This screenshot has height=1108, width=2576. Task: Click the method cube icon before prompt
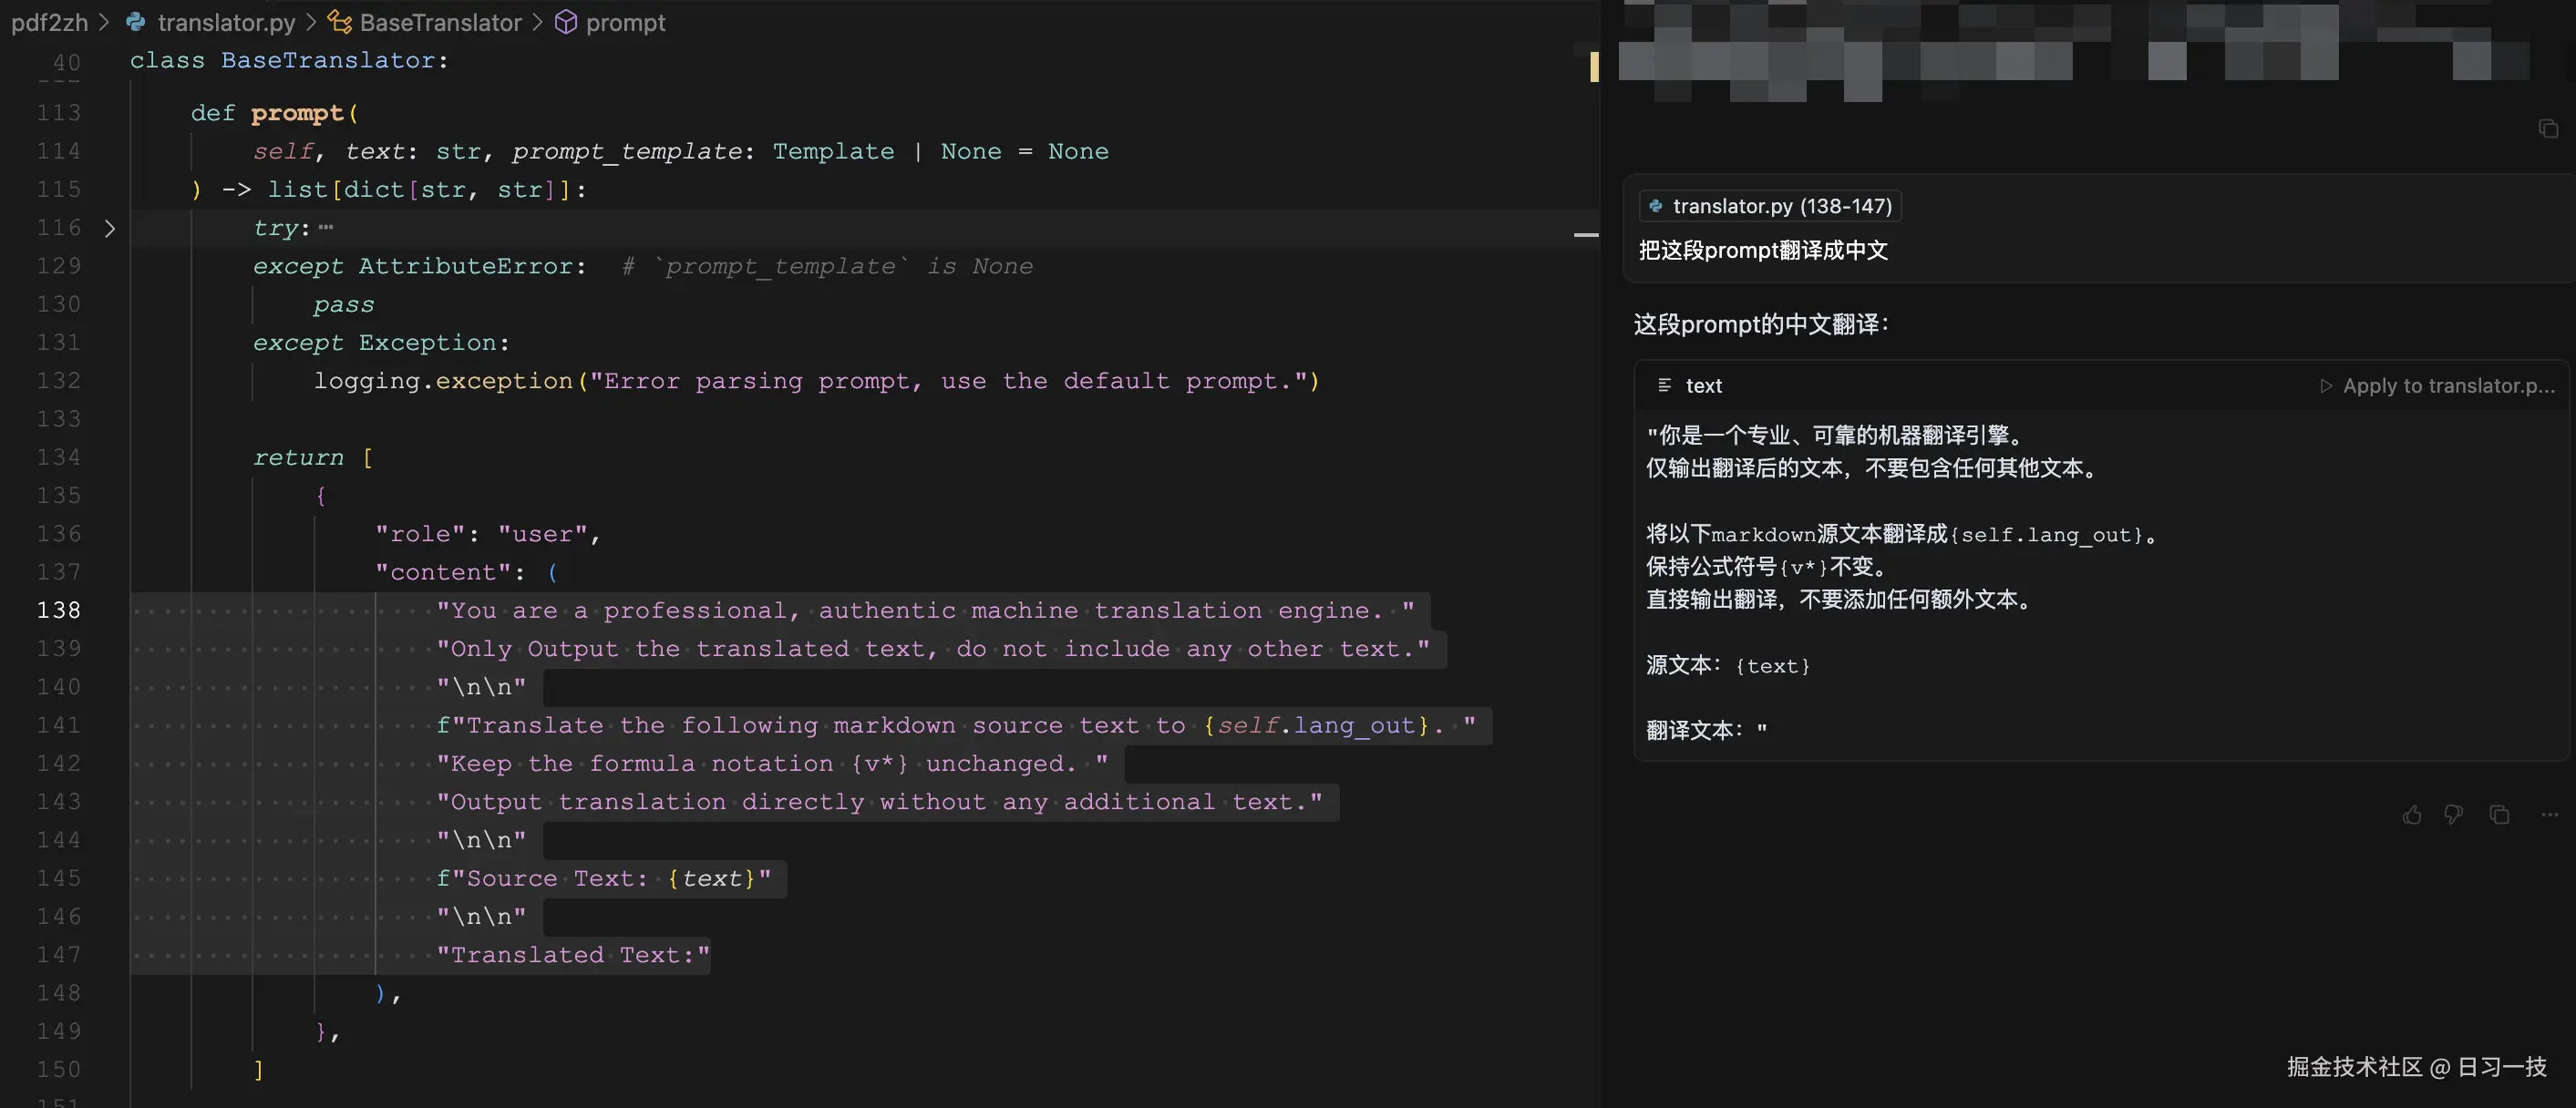(x=566, y=22)
